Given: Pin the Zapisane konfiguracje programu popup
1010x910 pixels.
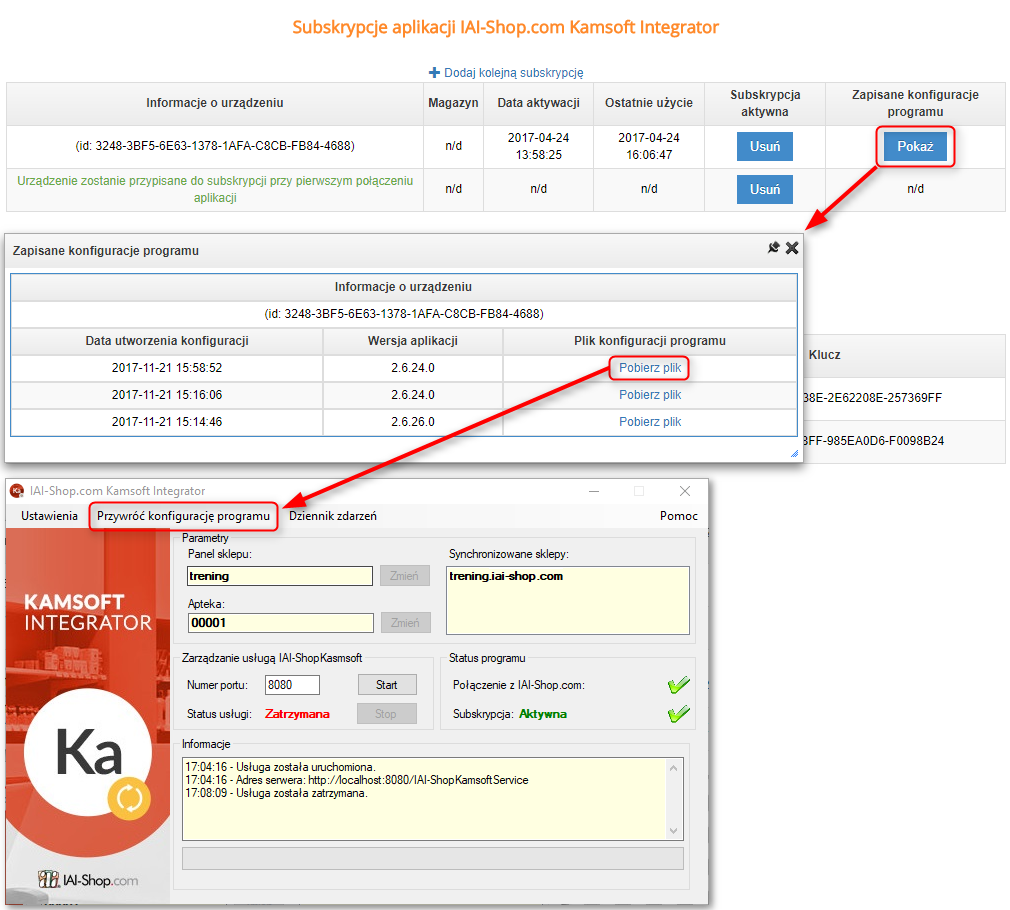Looking at the screenshot, I should coord(773,248).
